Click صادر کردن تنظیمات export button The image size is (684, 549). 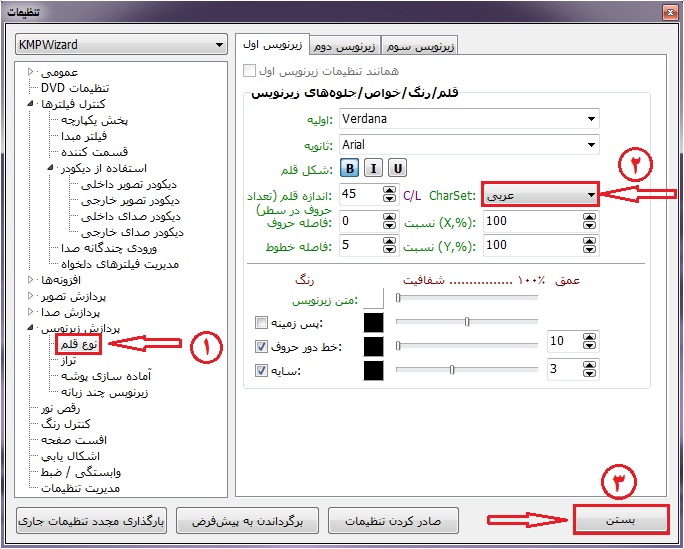click(393, 521)
